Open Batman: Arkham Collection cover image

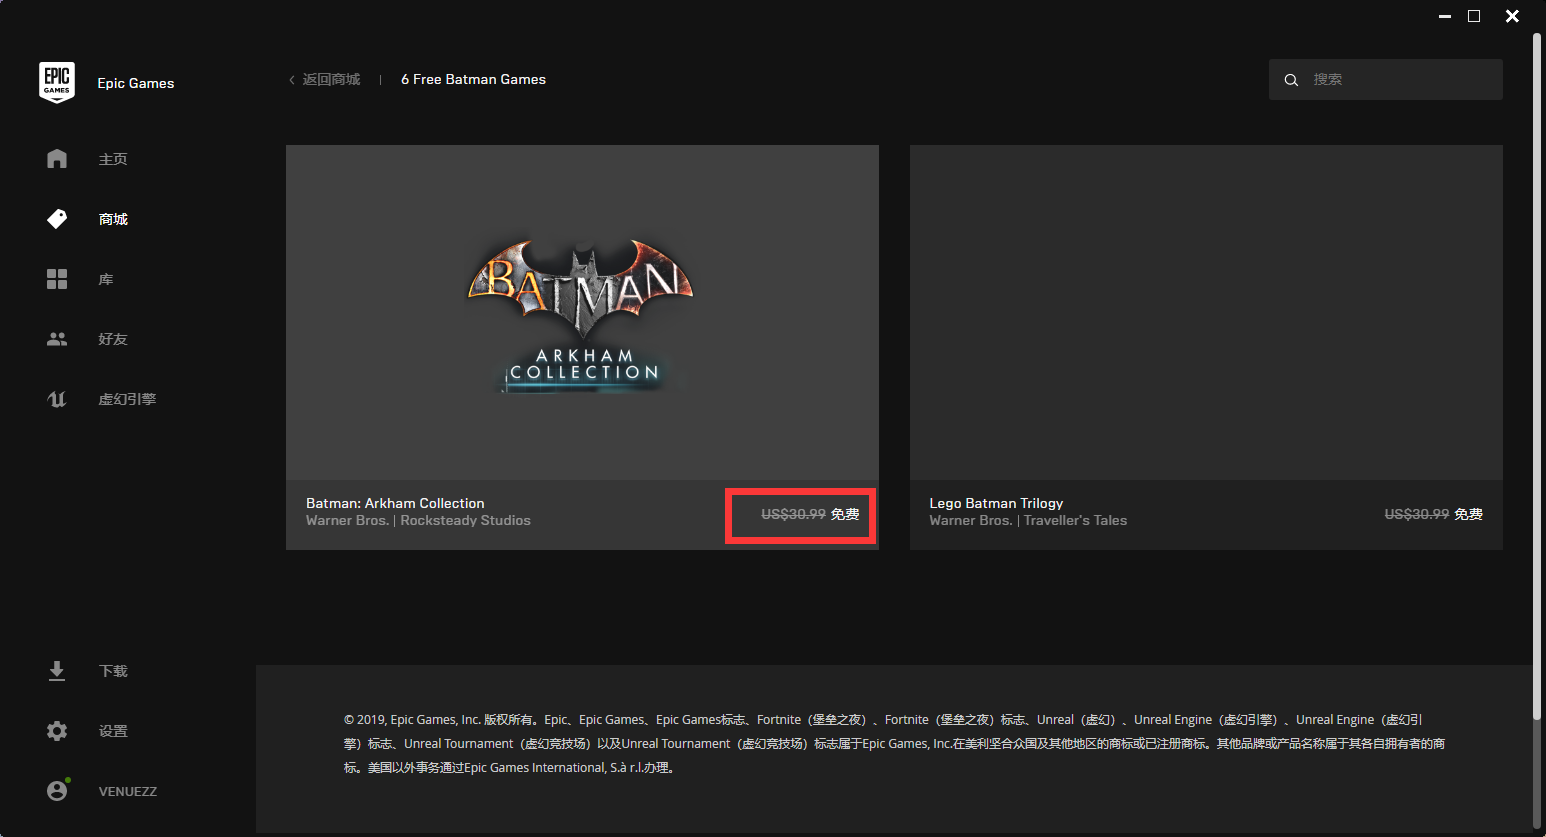tap(582, 312)
